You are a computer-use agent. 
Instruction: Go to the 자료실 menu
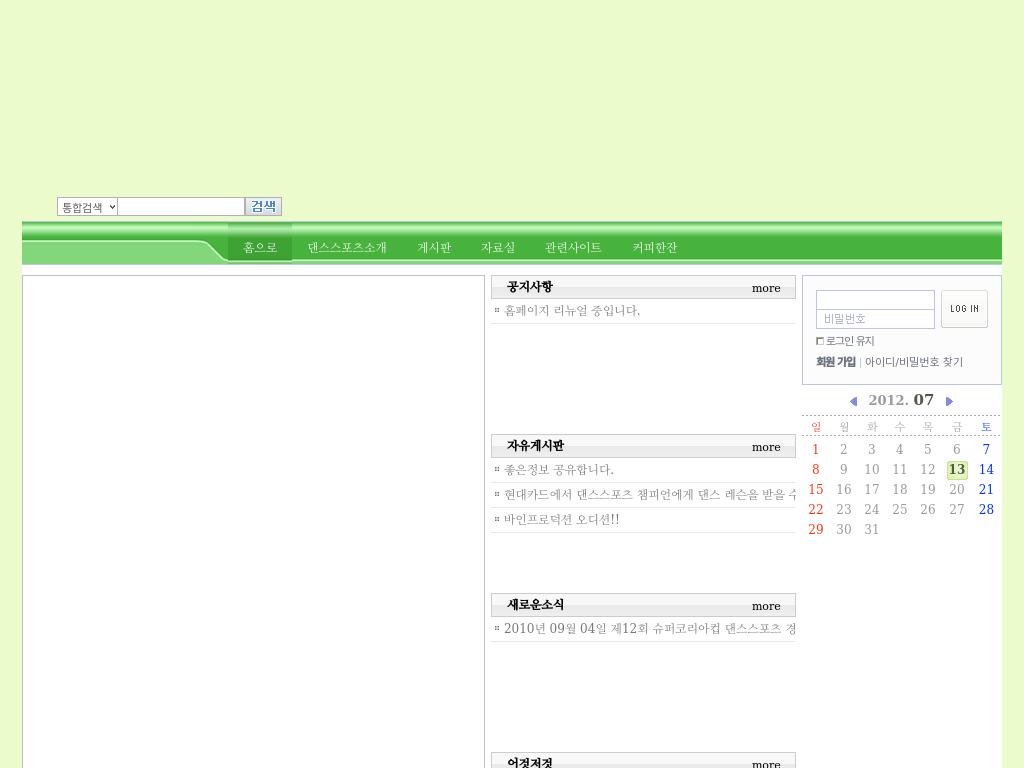[x=498, y=247]
